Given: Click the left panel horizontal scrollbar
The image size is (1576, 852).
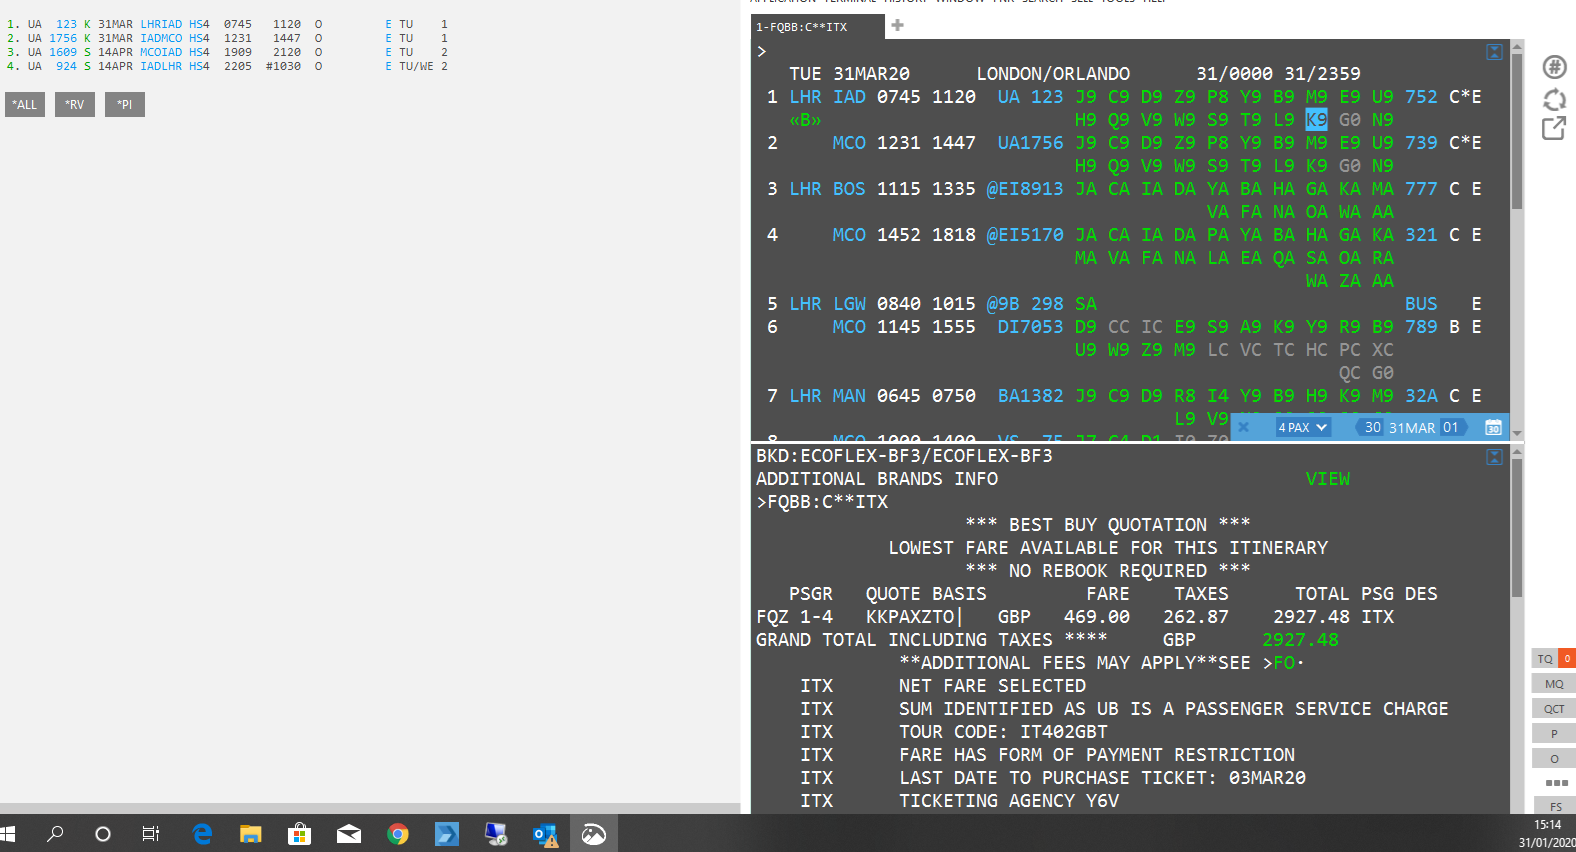Looking at the screenshot, I should [x=370, y=808].
